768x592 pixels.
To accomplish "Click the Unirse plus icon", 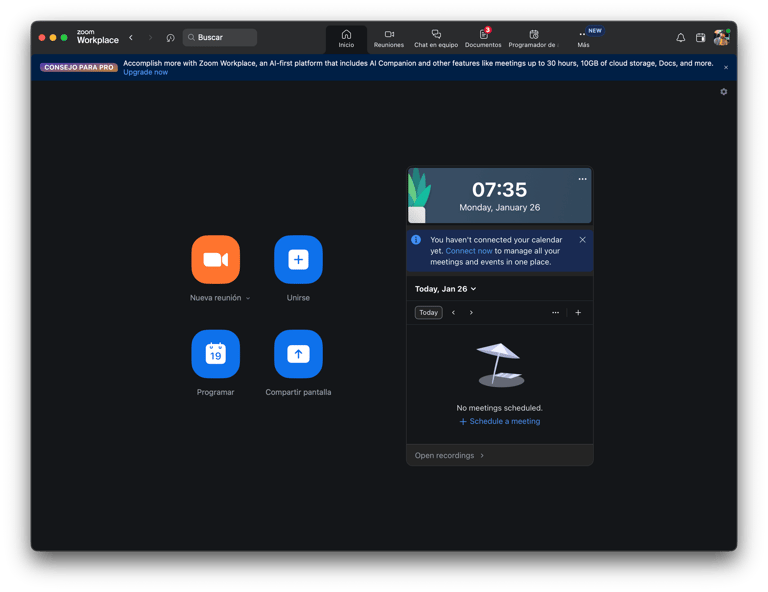I will (x=298, y=260).
